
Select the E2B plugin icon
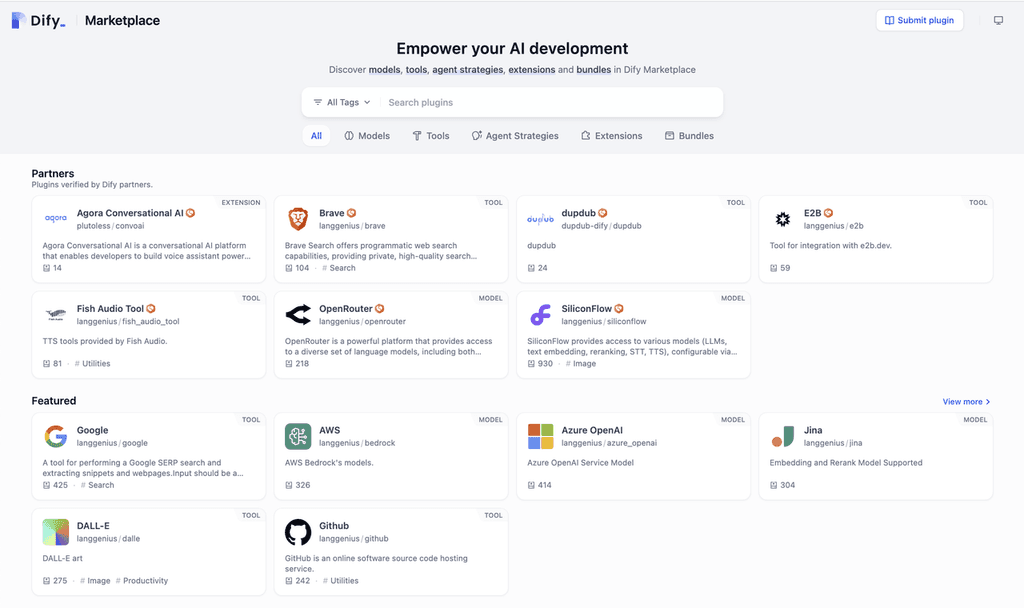point(783,218)
